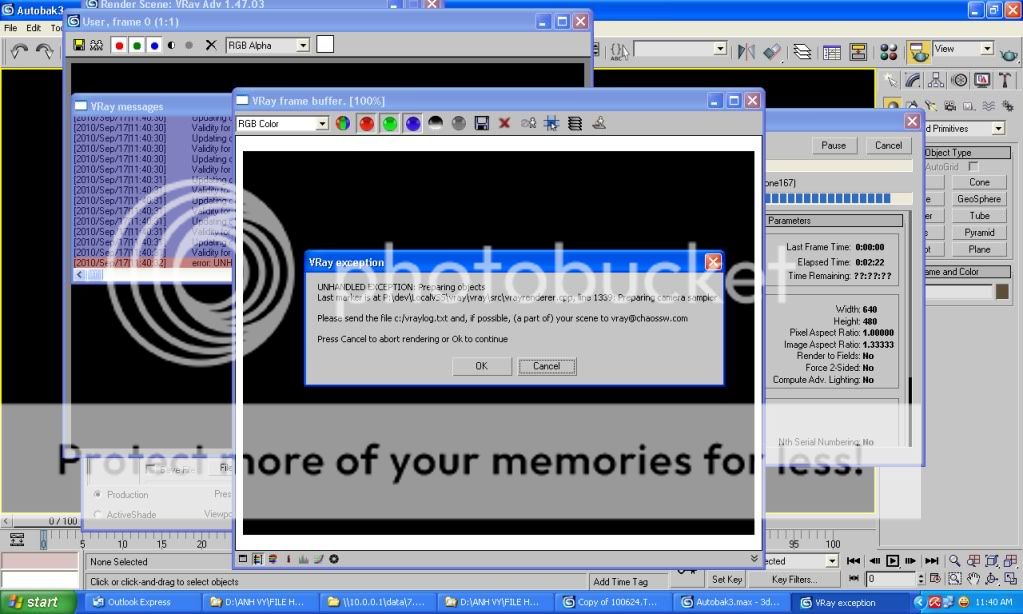Click the clone window binoculars icon in User frame window

tap(97, 45)
